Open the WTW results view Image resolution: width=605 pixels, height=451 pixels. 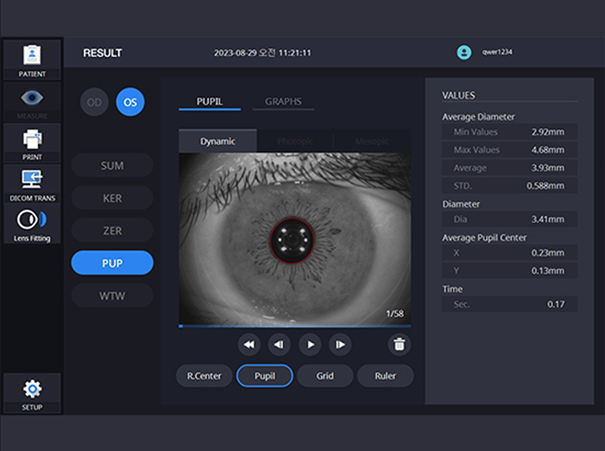(x=112, y=296)
